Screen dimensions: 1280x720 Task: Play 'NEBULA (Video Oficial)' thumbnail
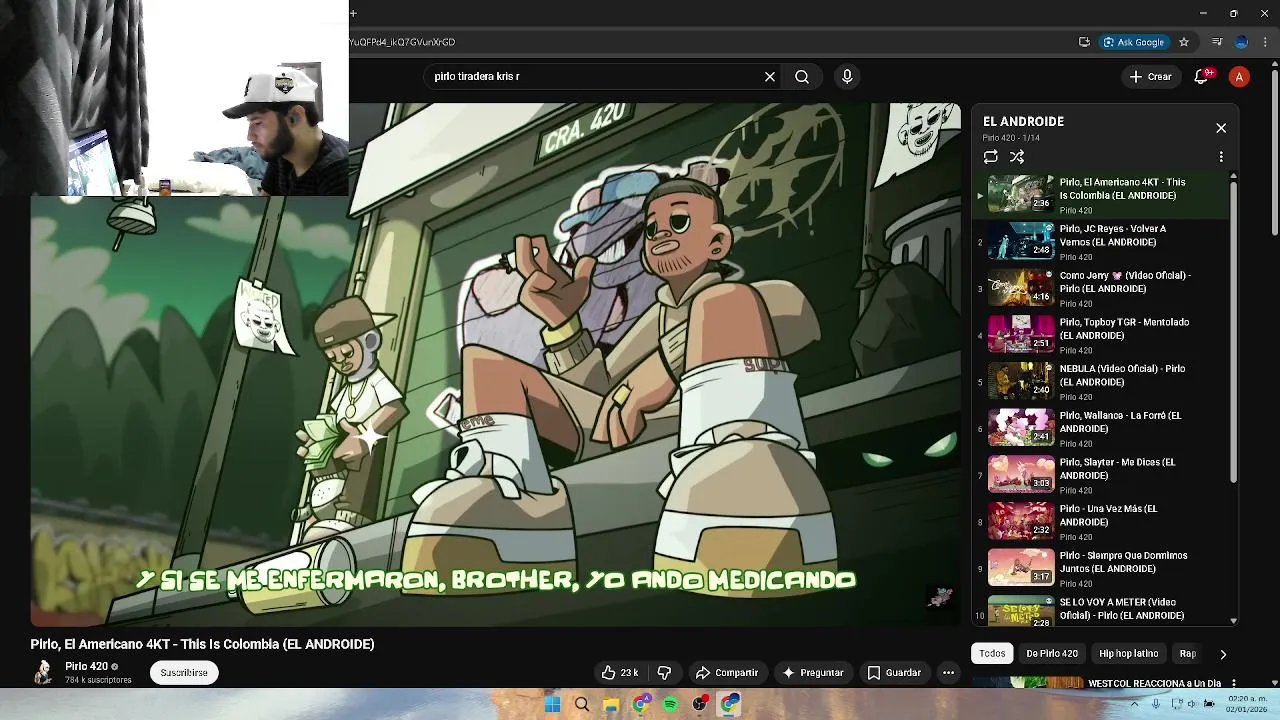pyautogui.click(x=1021, y=381)
